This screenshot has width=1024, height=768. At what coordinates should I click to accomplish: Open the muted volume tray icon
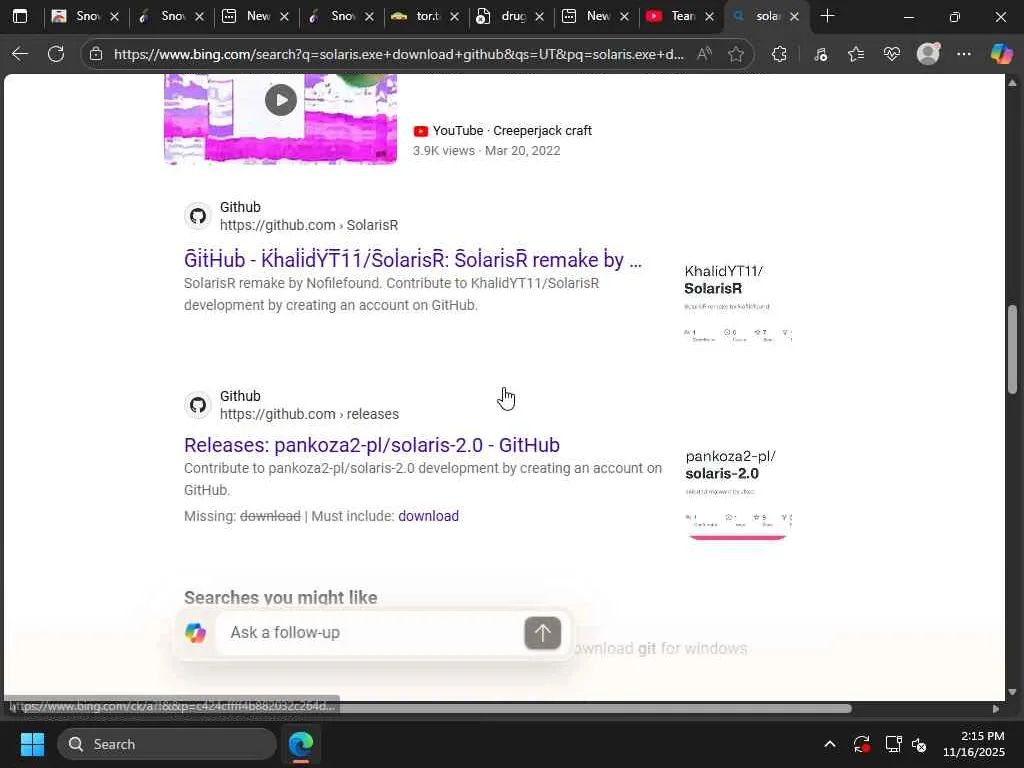coord(919,744)
